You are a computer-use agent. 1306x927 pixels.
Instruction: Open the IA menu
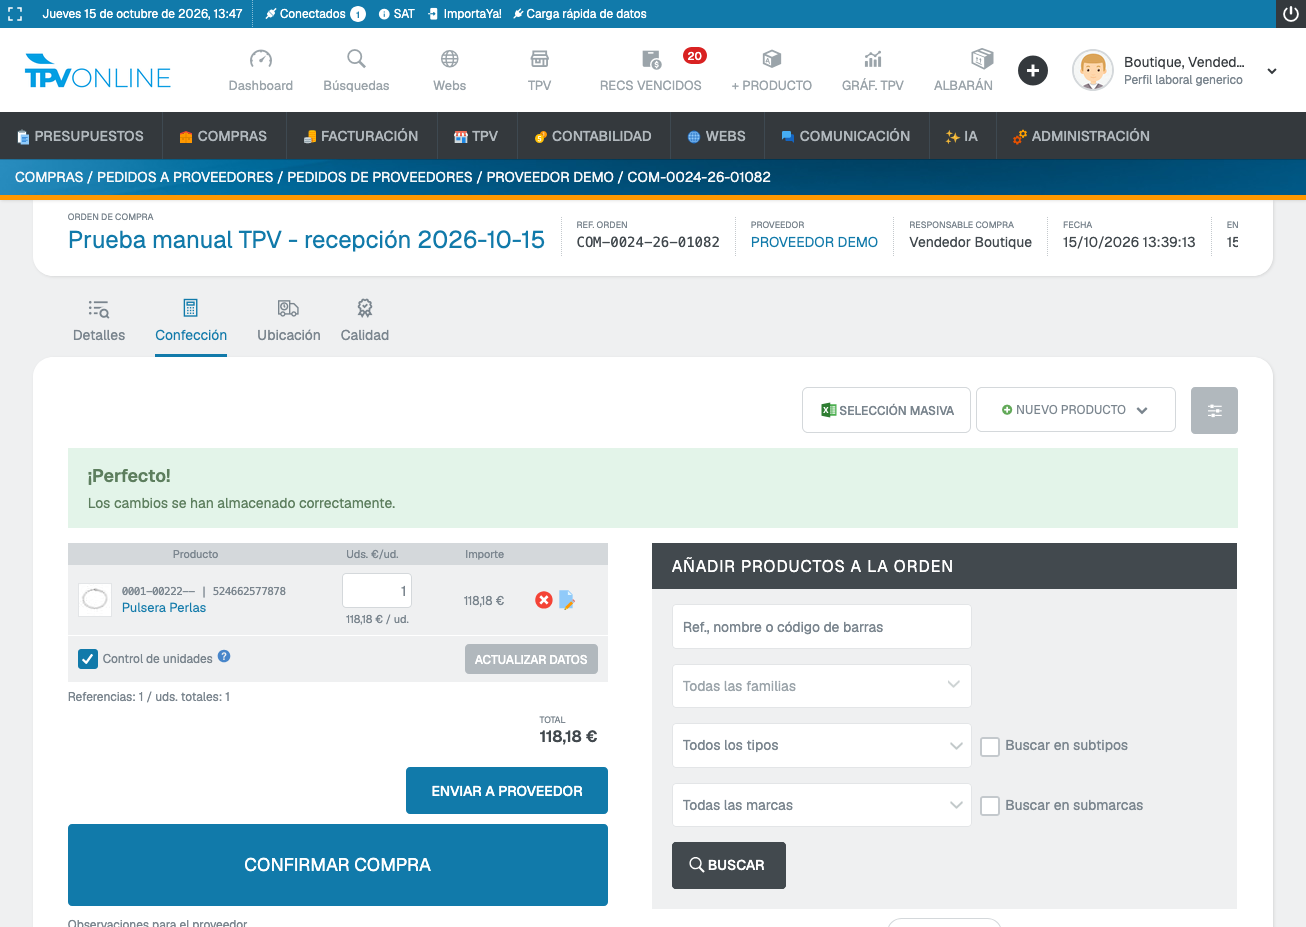pyautogui.click(x=962, y=136)
